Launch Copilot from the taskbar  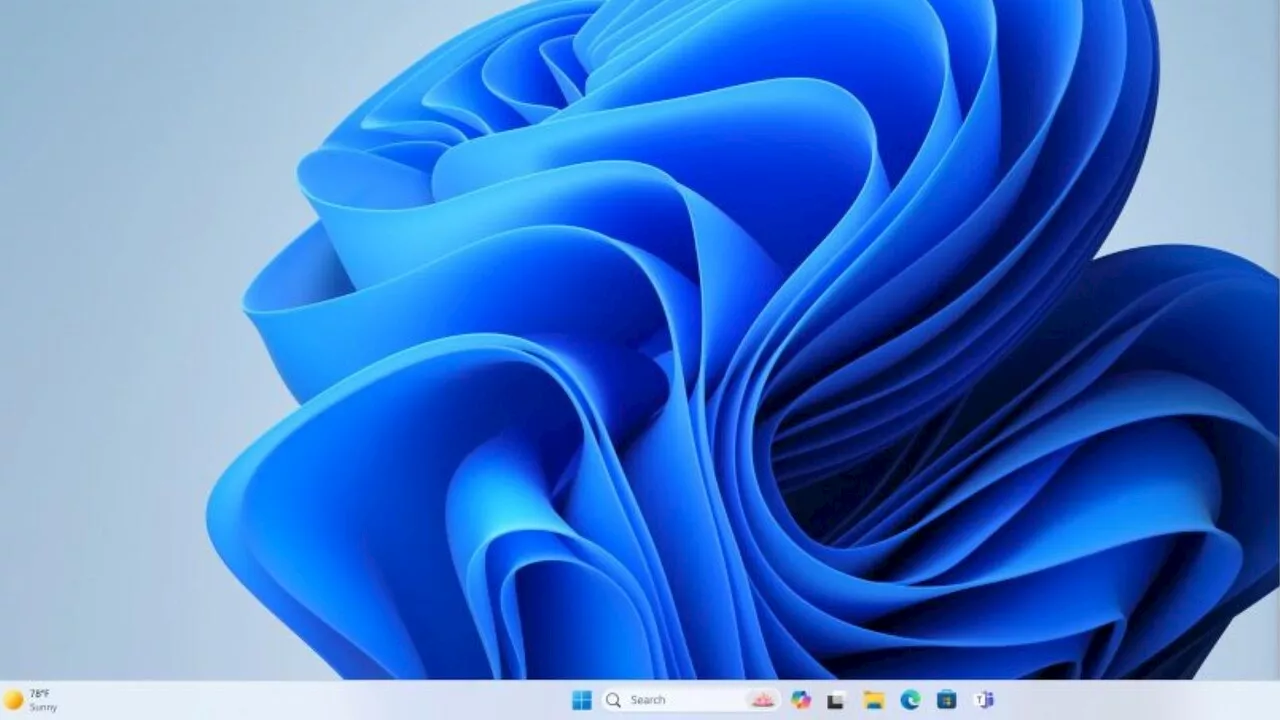click(x=801, y=700)
